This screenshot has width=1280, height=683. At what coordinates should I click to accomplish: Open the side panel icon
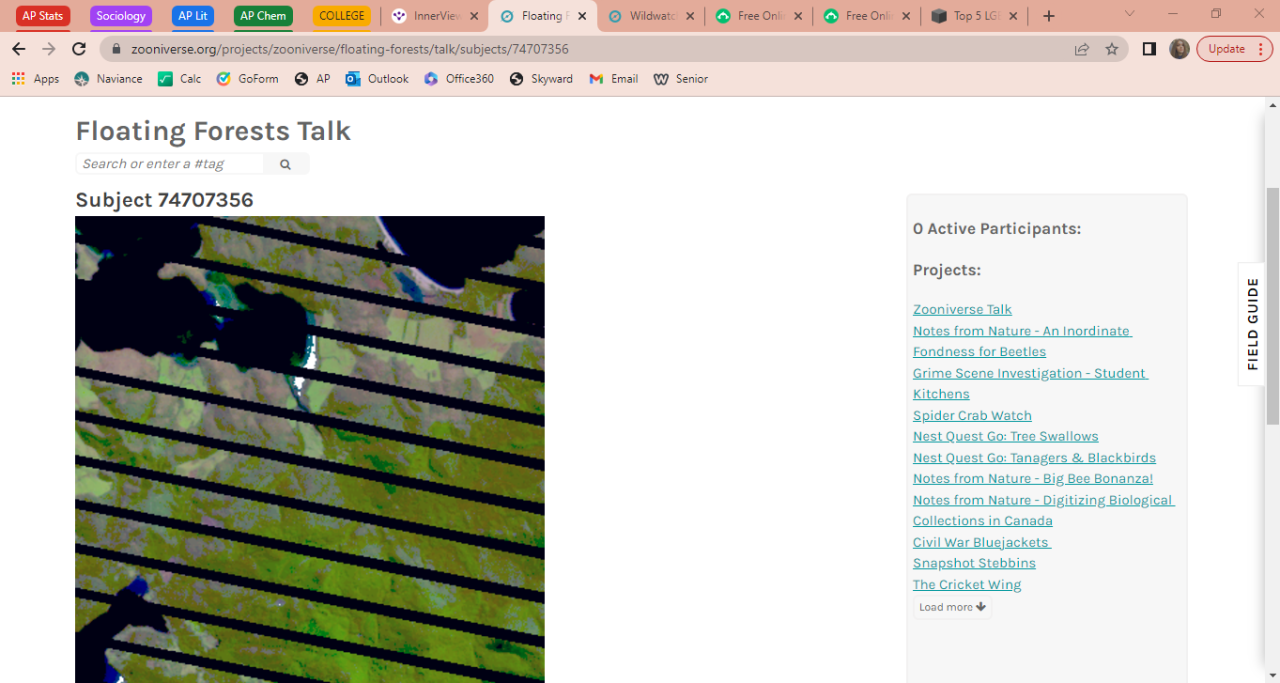pos(1149,49)
